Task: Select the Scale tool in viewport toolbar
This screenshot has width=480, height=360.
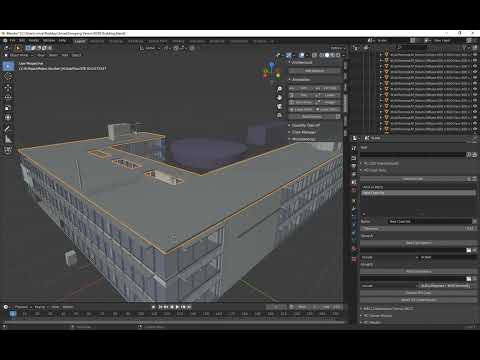Action: [x=8, y=108]
